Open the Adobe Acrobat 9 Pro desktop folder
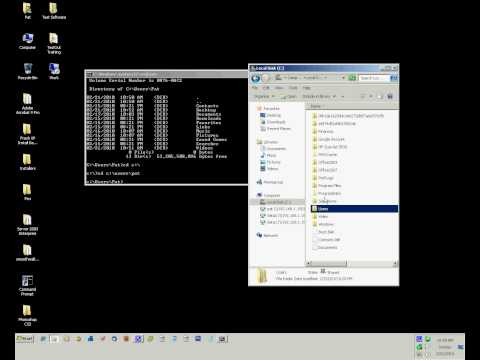The image size is (480, 360). (x=27, y=104)
